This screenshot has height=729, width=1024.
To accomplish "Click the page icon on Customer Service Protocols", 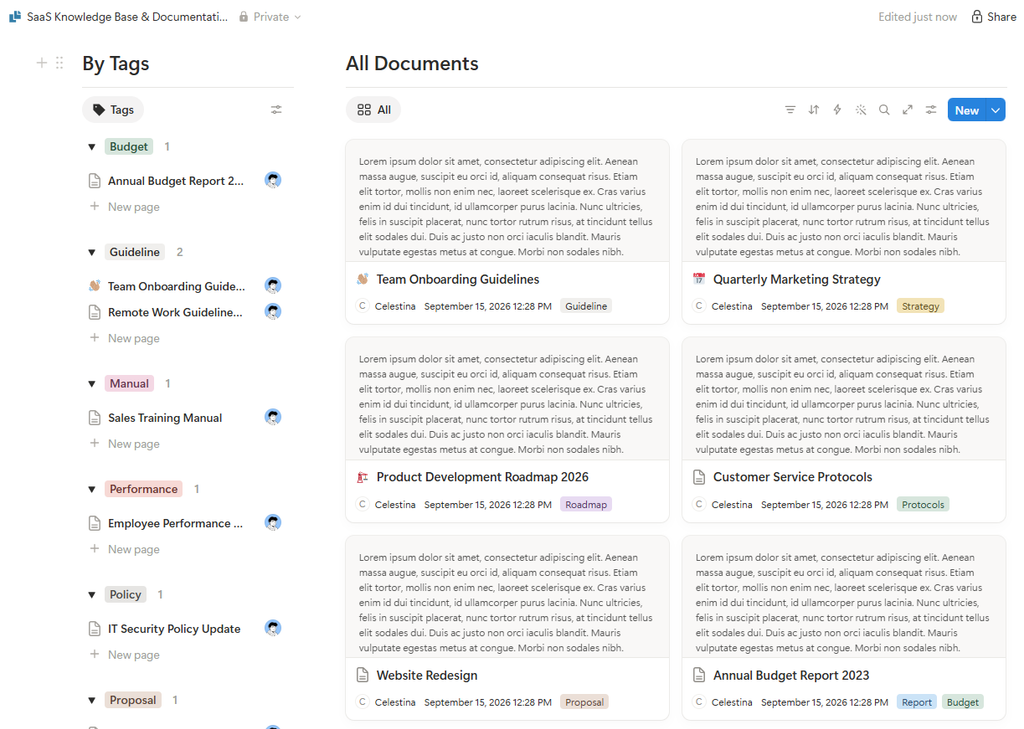I will coord(699,478).
